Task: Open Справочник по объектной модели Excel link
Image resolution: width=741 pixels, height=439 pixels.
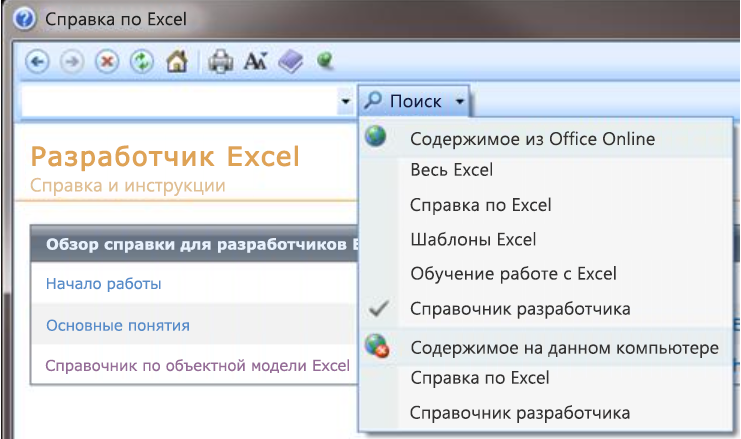Action: 198,365
